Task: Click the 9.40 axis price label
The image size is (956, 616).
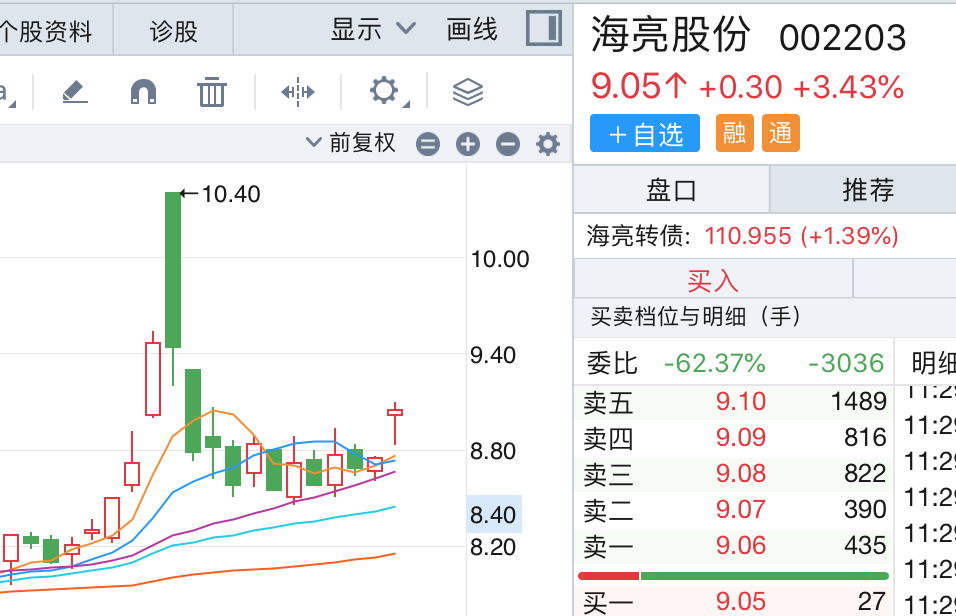Action: (x=493, y=355)
